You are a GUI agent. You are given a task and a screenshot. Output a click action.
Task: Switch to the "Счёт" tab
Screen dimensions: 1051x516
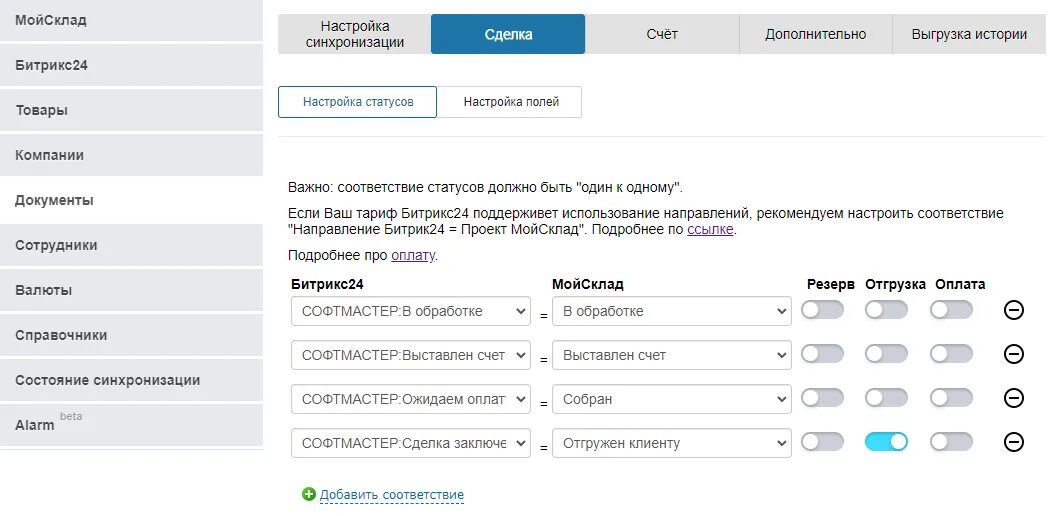tap(662, 34)
